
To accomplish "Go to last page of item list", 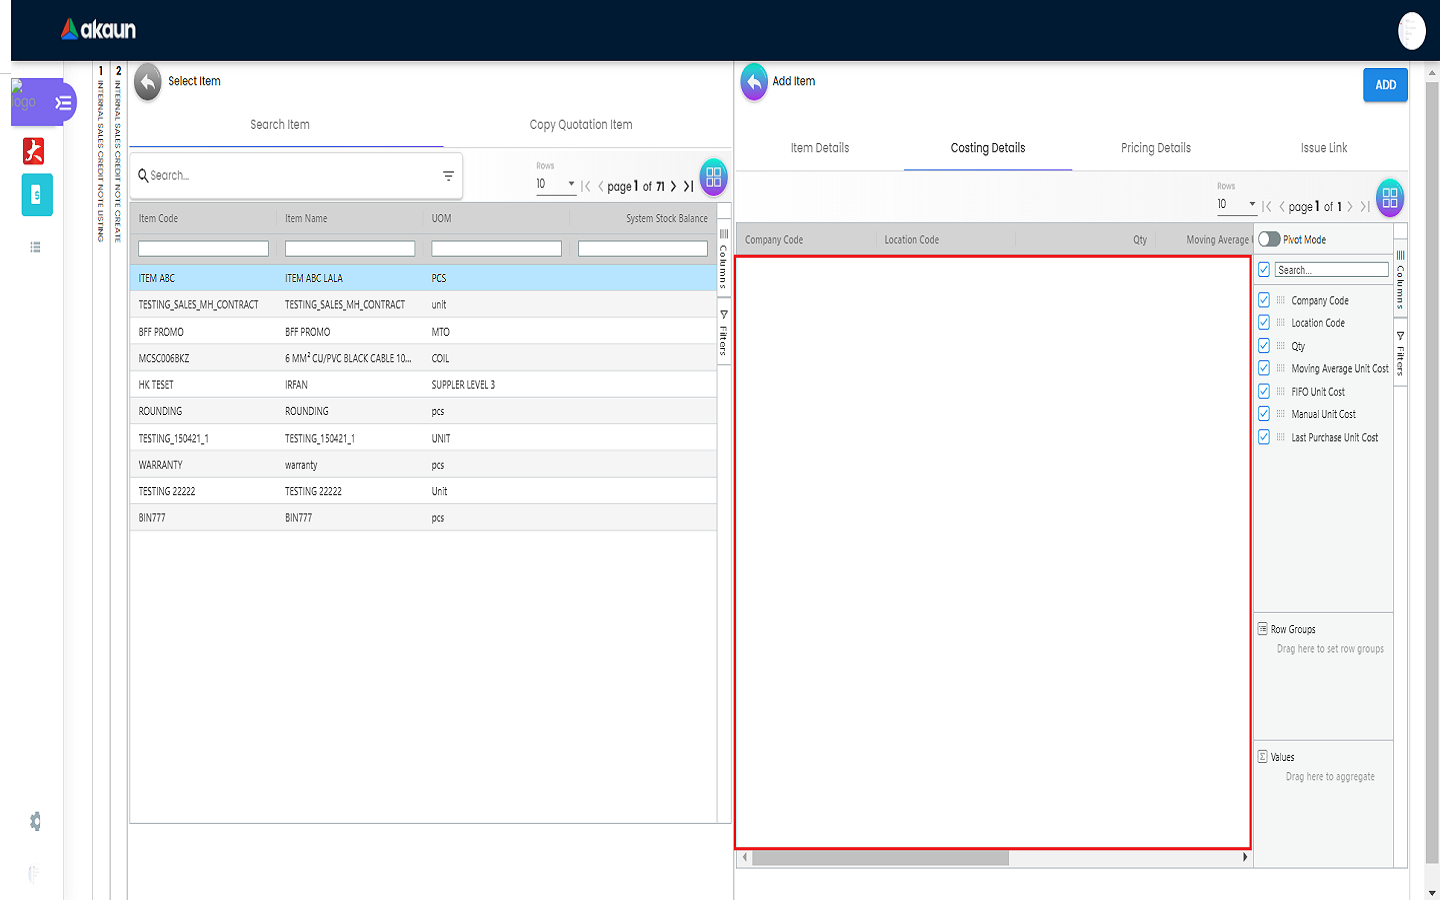I will point(688,186).
